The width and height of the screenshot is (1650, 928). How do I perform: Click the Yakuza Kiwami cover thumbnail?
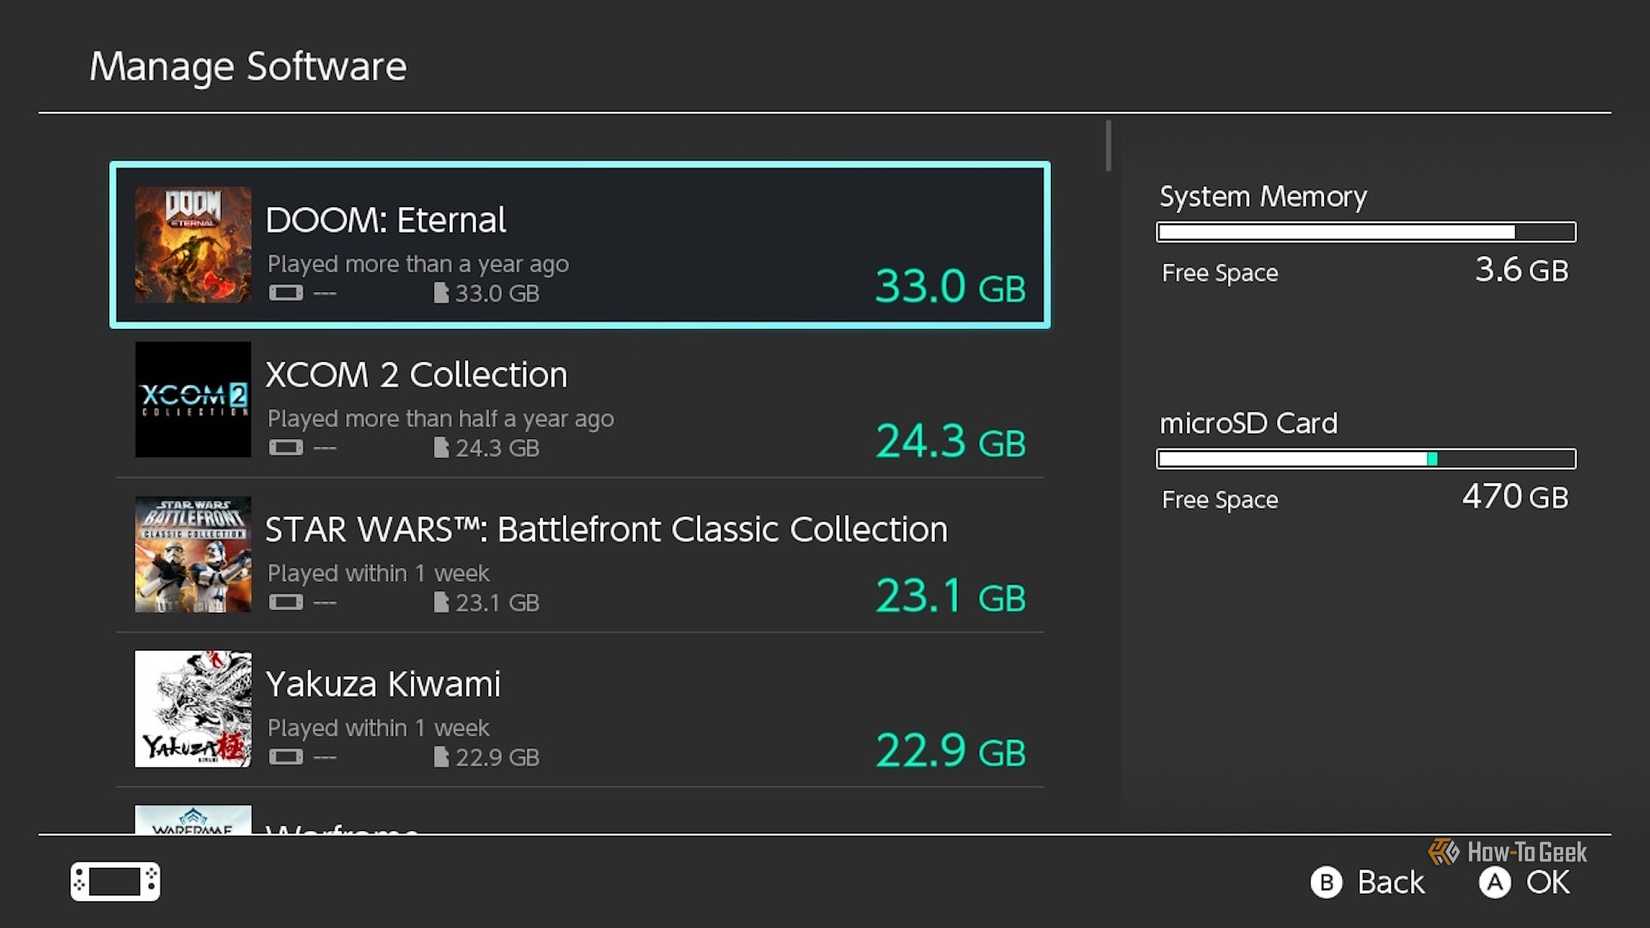tap(193, 709)
